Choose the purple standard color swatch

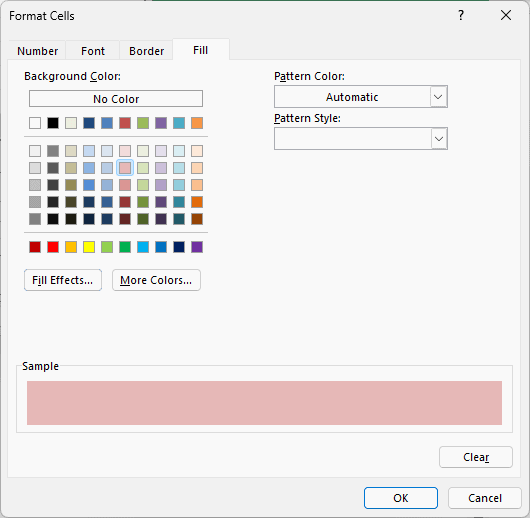197,247
